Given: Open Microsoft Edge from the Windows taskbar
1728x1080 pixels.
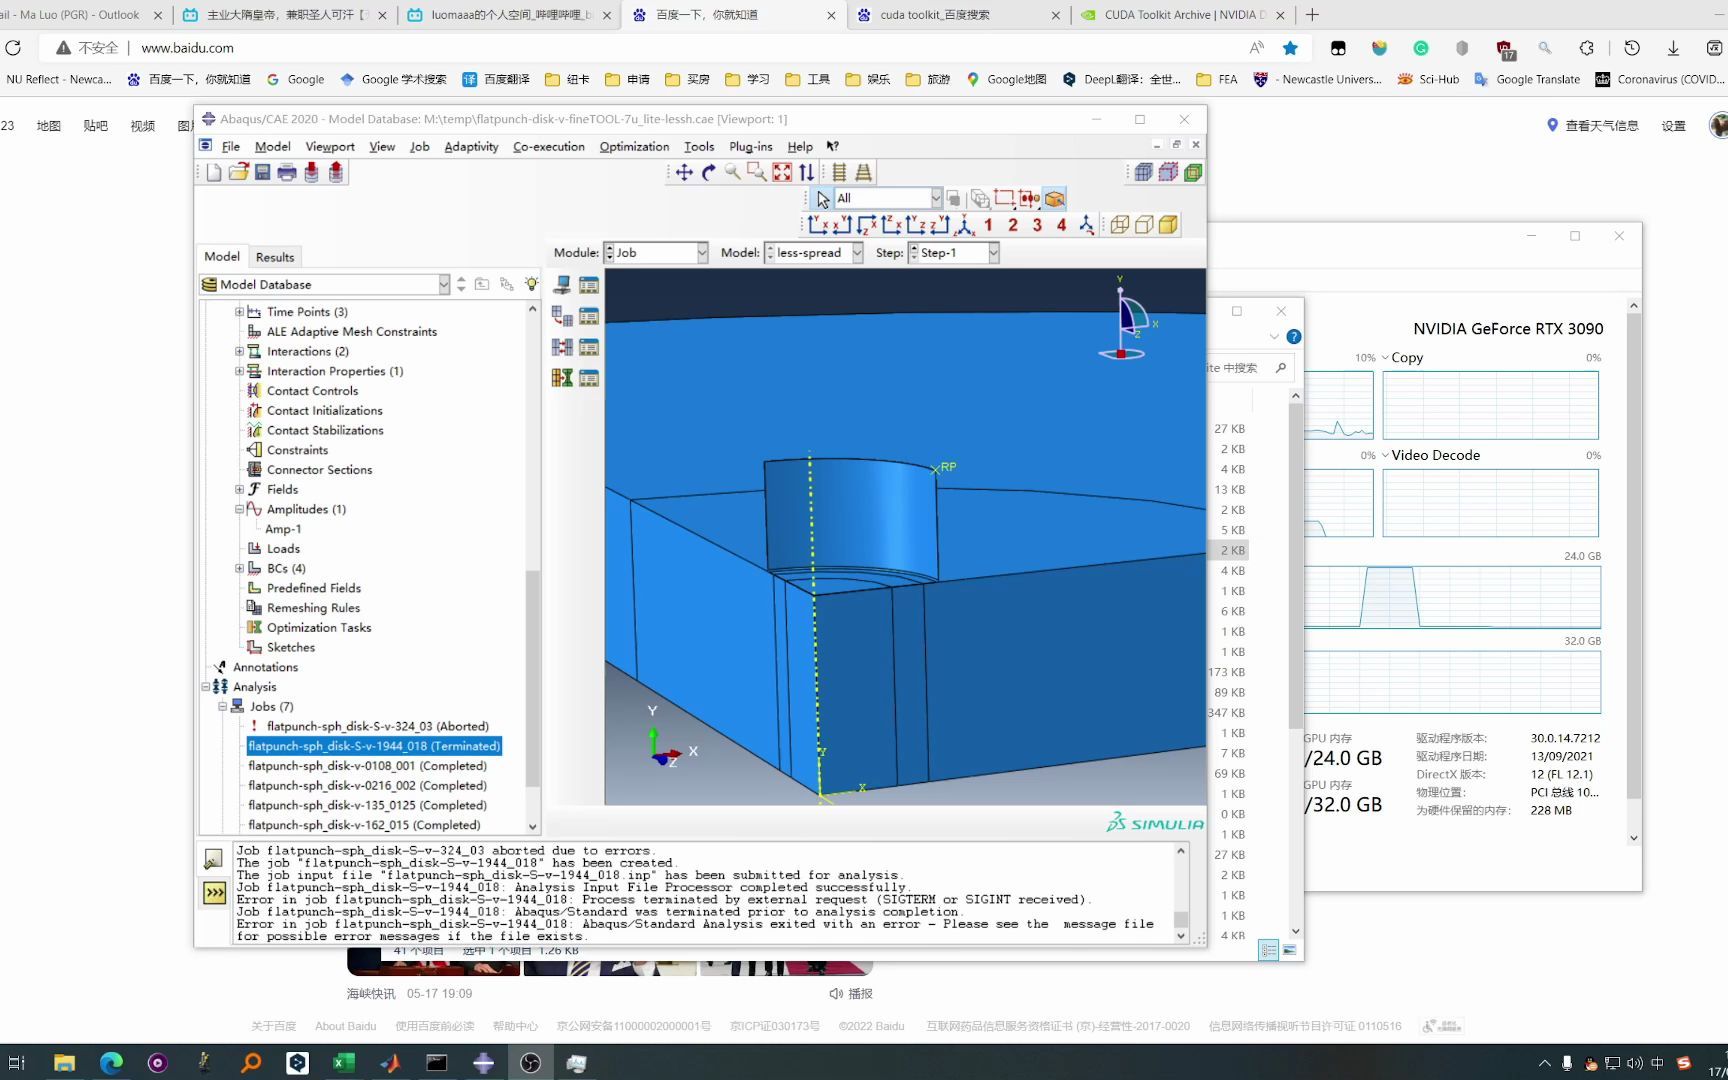Looking at the screenshot, I should click(111, 1063).
